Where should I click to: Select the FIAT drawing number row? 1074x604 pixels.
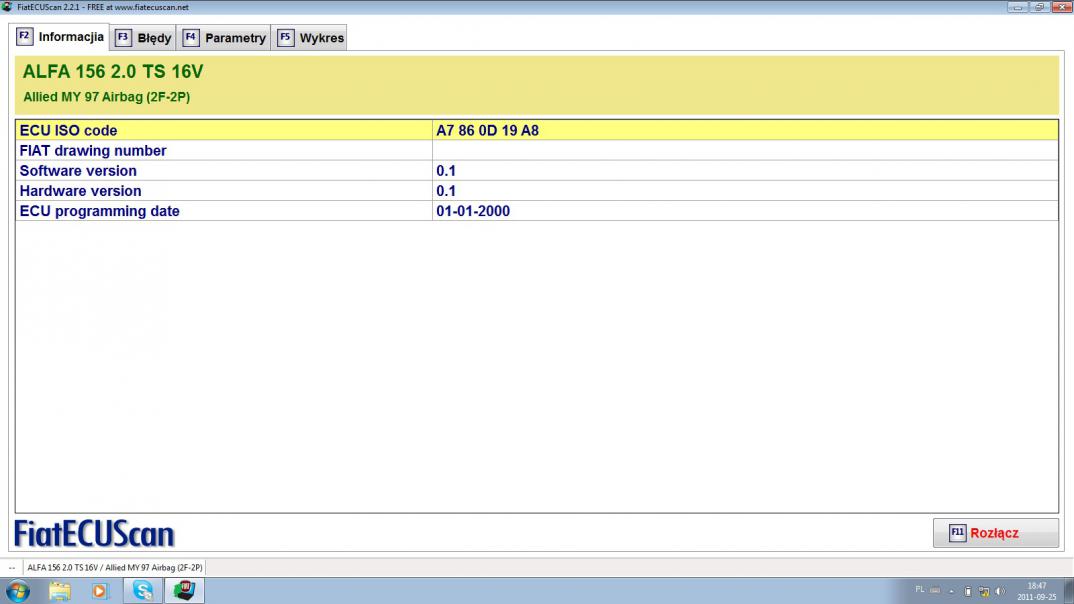(537, 151)
